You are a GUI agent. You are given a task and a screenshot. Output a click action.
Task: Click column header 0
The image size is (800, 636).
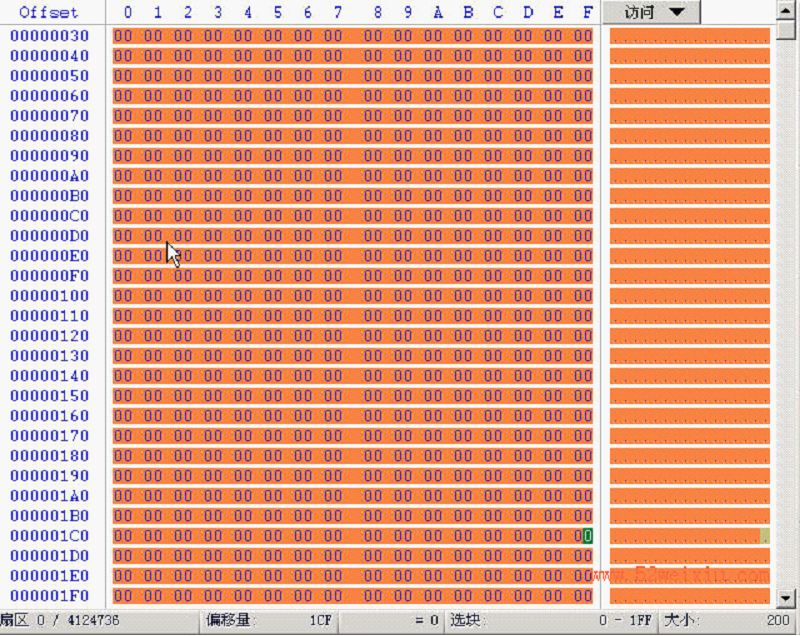coord(128,12)
